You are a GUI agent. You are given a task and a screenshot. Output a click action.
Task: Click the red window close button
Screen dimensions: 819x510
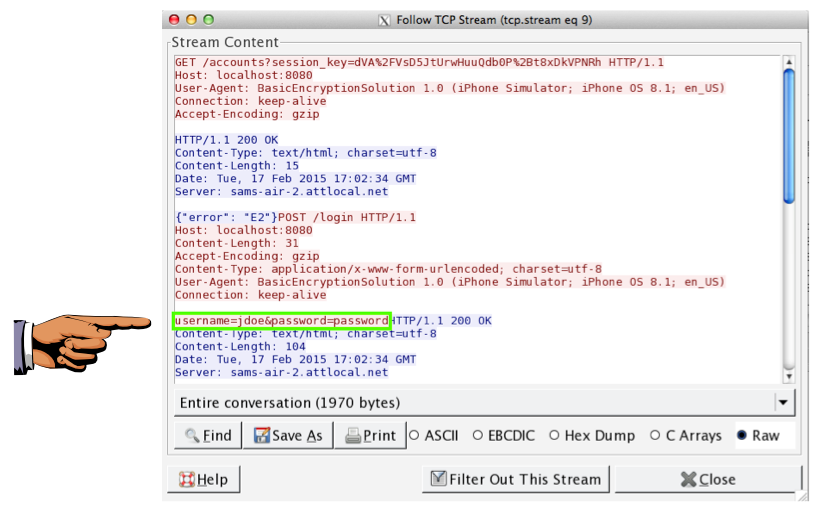tap(174, 20)
